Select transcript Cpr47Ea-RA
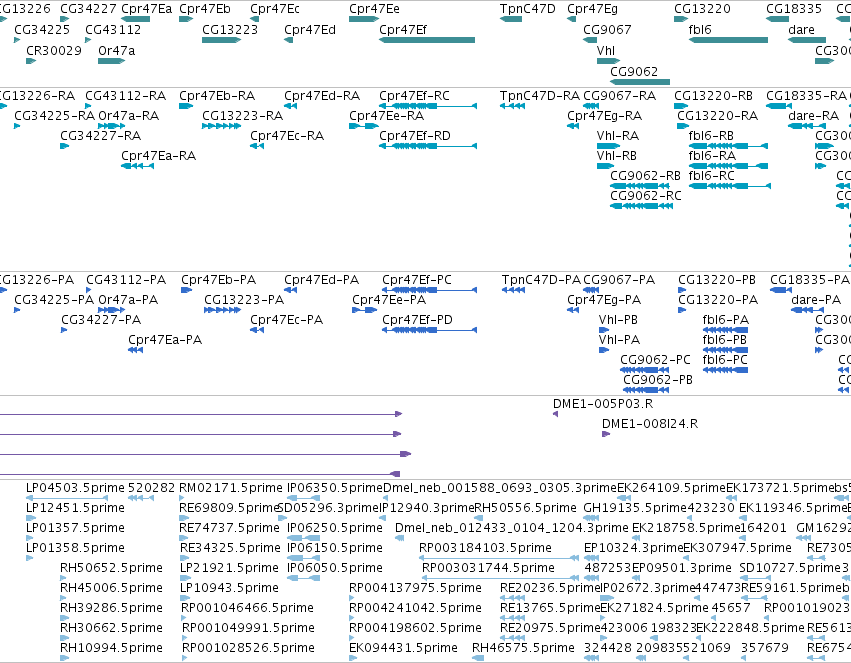Screen dimensions: 851x663 tap(137, 166)
